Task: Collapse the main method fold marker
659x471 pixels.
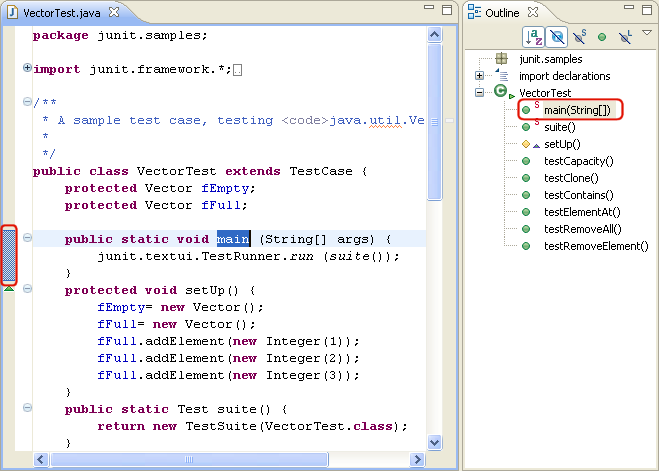Action: pos(27,238)
